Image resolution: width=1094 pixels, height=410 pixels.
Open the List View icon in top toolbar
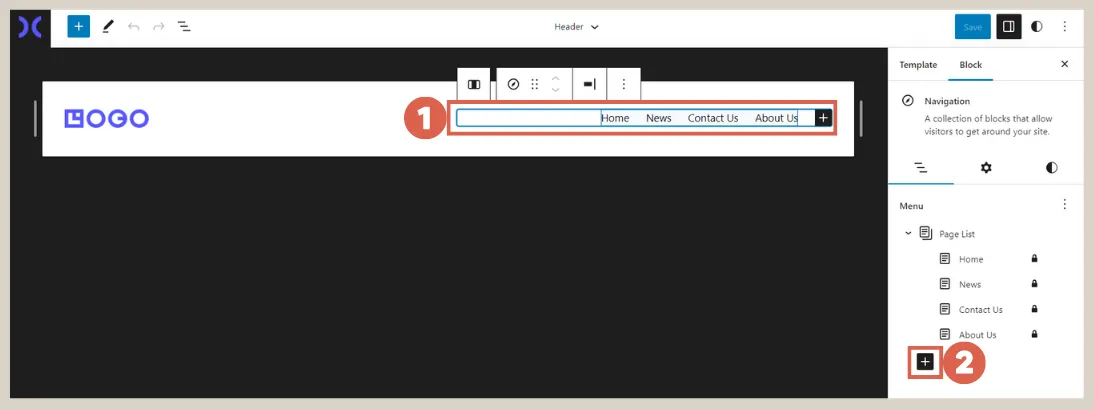pyautogui.click(x=184, y=27)
